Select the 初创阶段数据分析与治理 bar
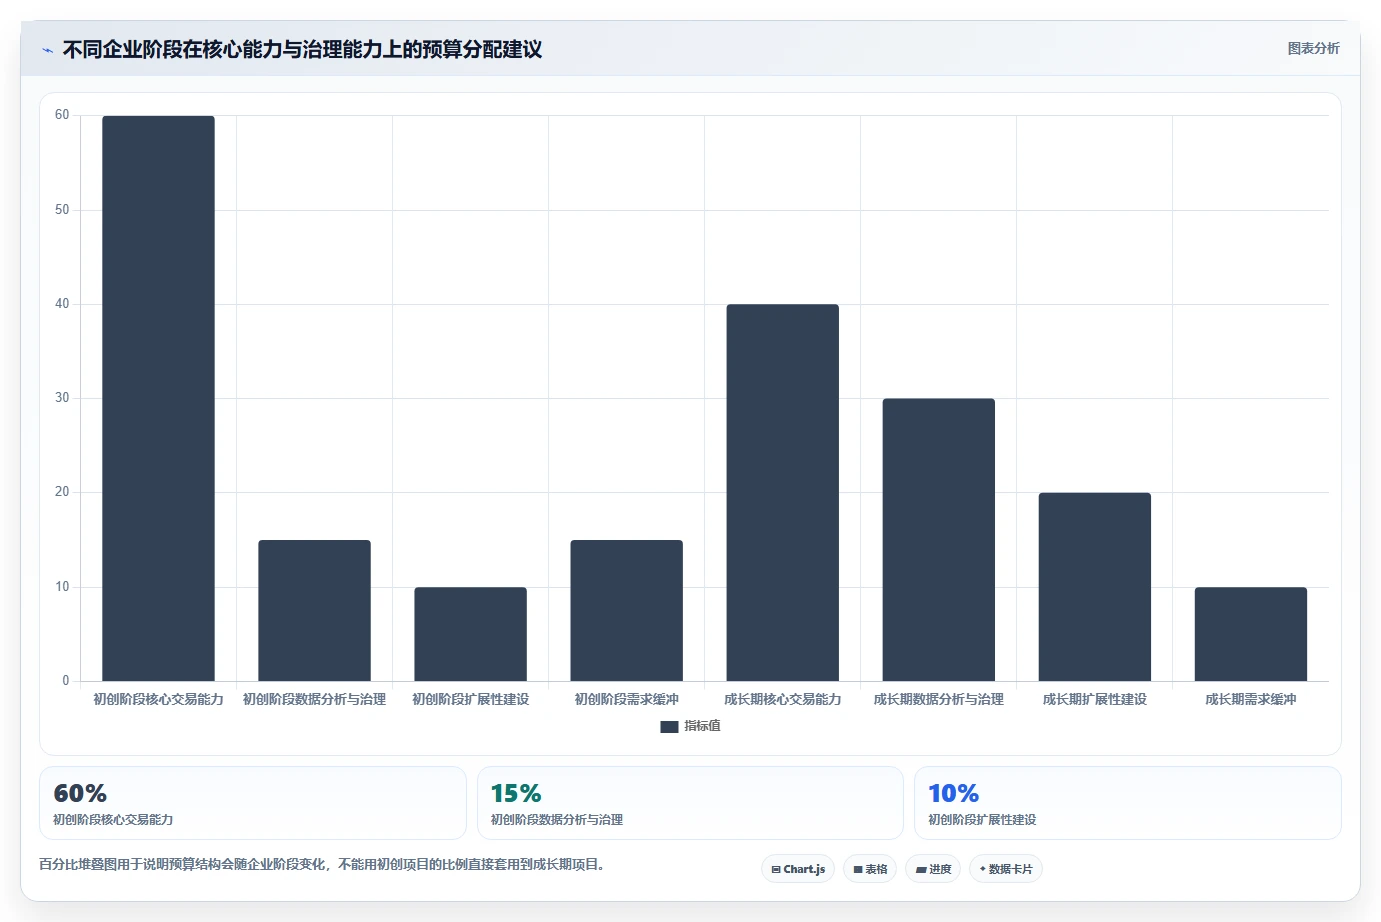1381x922 pixels. pos(314,610)
